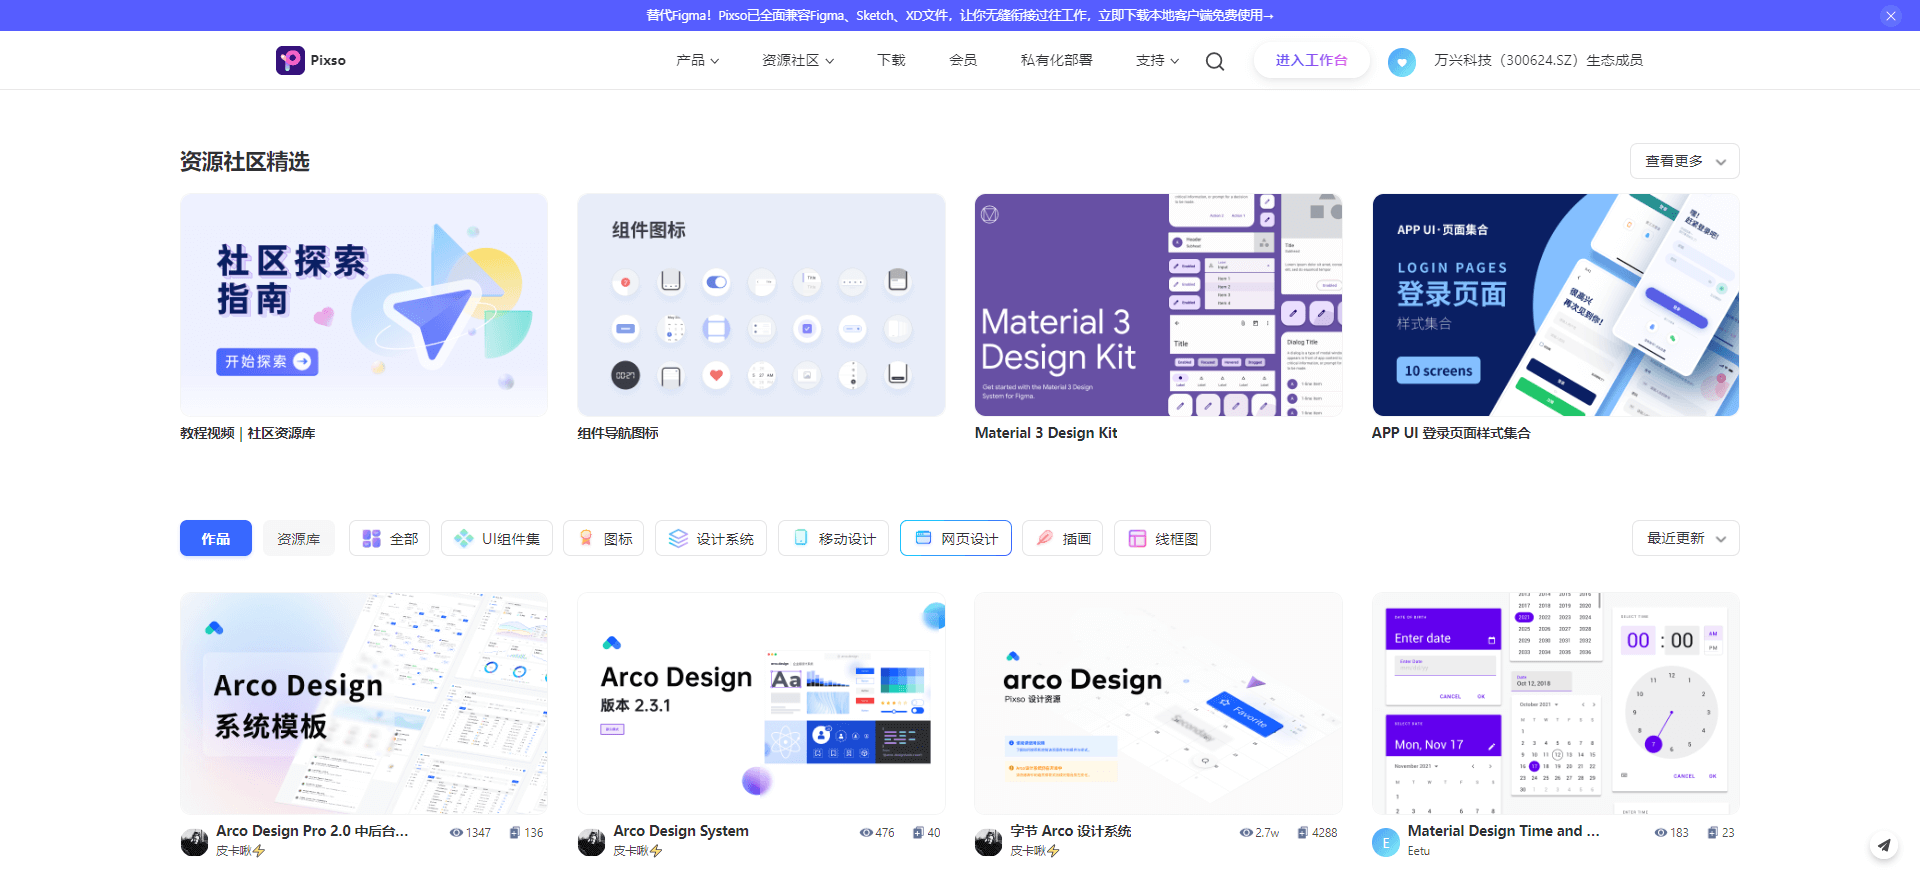This screenshot has width=1920, height=881.
Task: Expand the 支持 menu
Action: point(1157,60)
